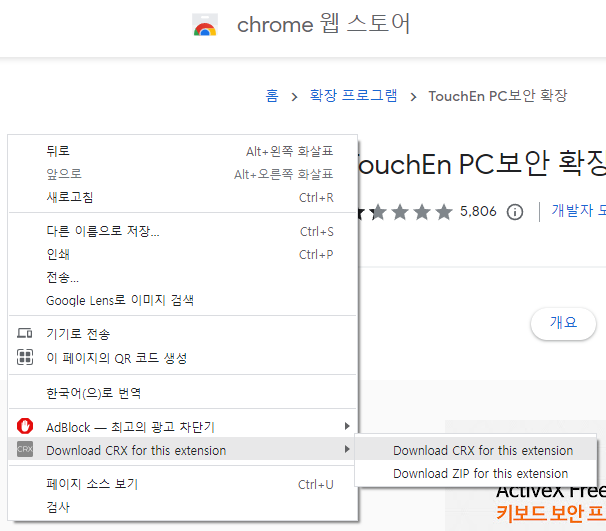The width and height of the screenshot is (606, 531).
Task: Open the 홈 breadcrumb link
Action: 272,95
